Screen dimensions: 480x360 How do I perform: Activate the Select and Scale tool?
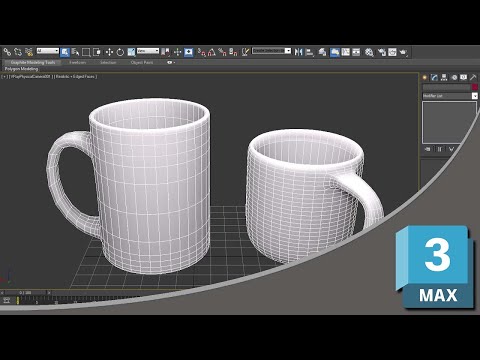point(131,52)
